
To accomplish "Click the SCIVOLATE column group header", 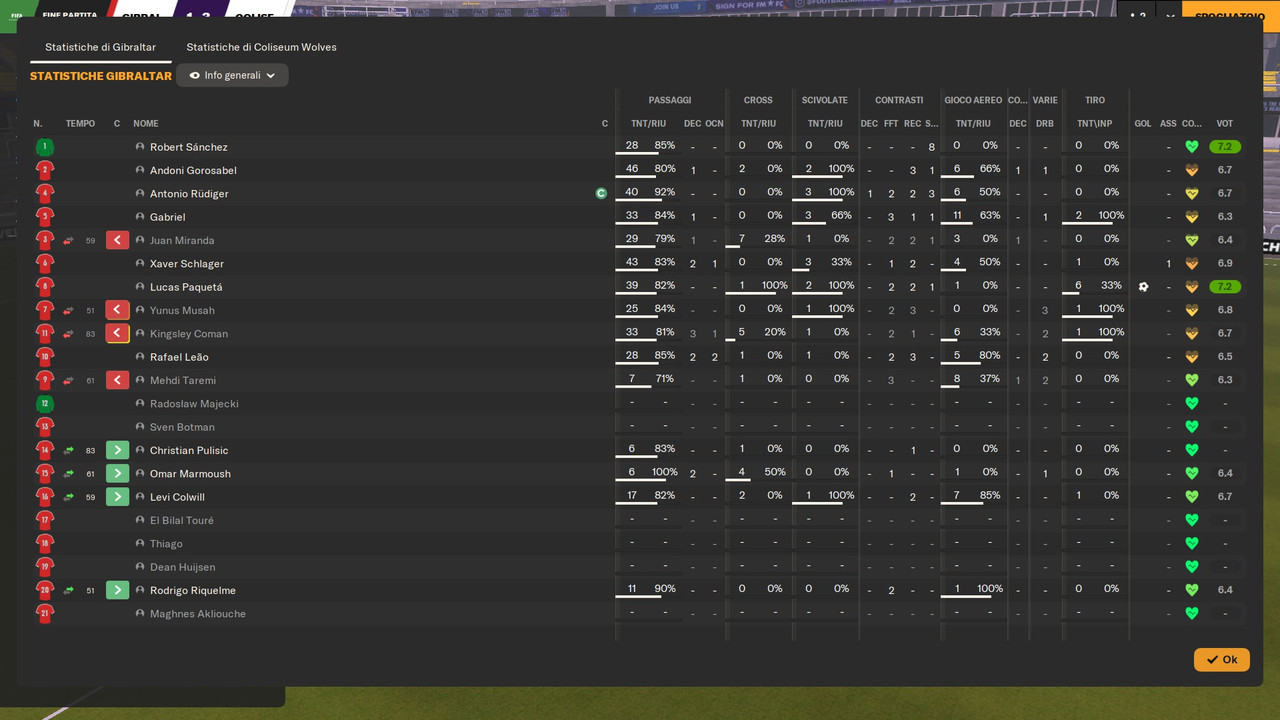I will 825,100.
